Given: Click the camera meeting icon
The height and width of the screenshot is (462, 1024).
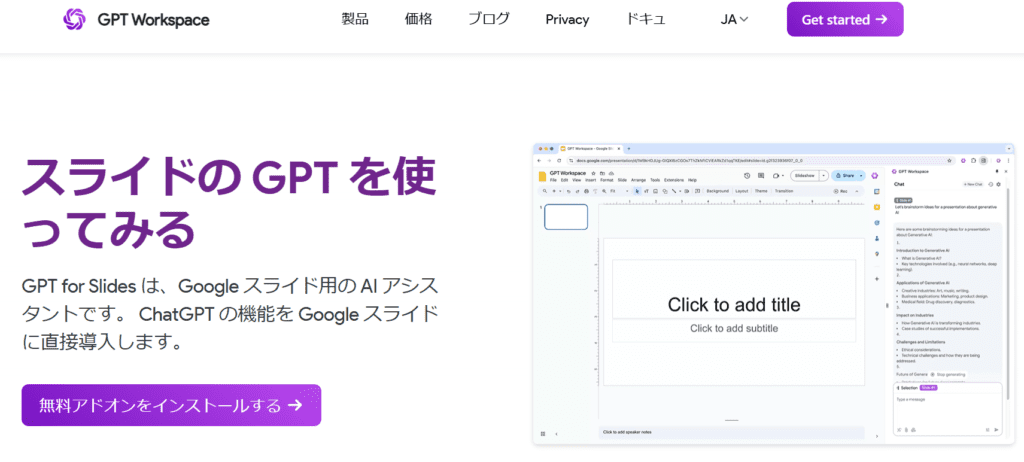Looking at the screenshot, I should (x=776, y=176).
